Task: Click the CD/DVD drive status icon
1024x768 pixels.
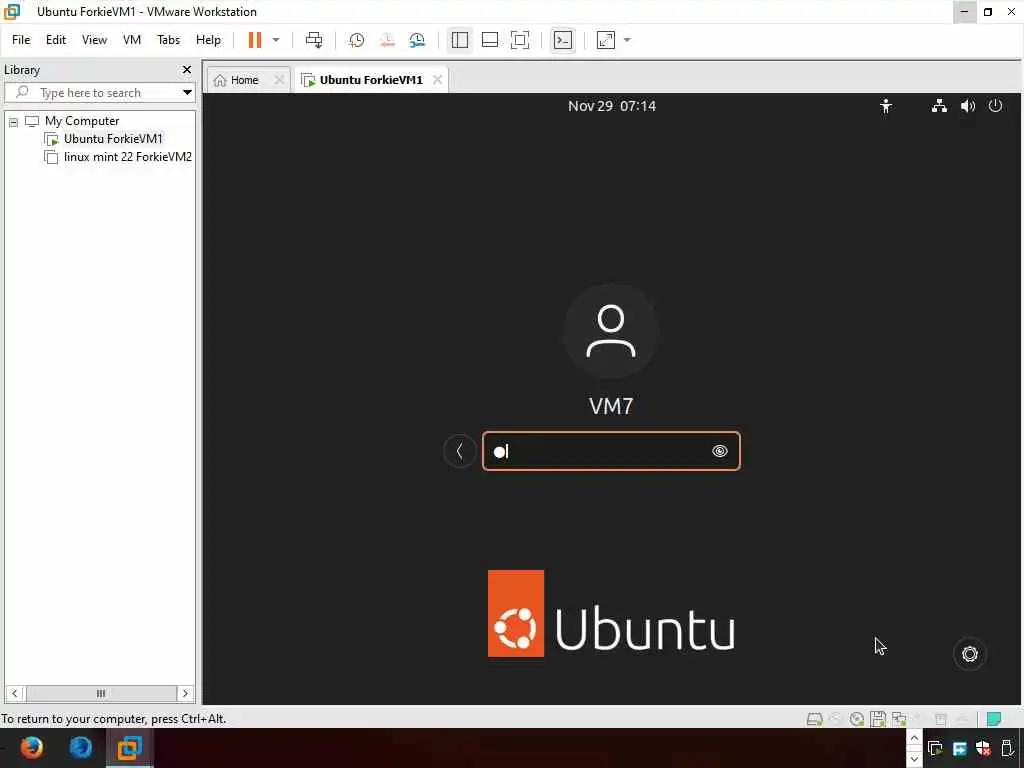Action: tap(857, 720)
